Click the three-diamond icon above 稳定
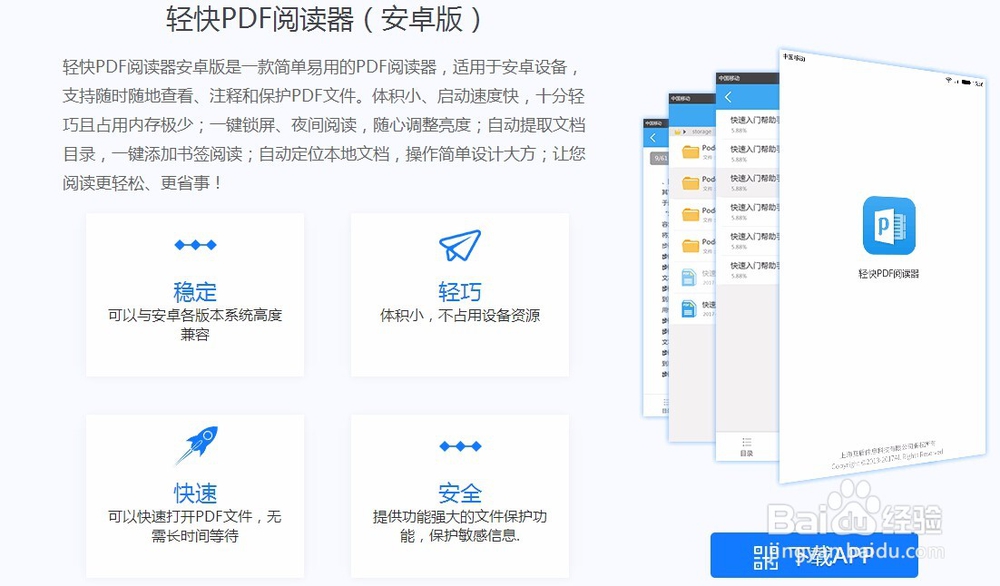This screenshot has width=1000, height=586. point(195,245)
